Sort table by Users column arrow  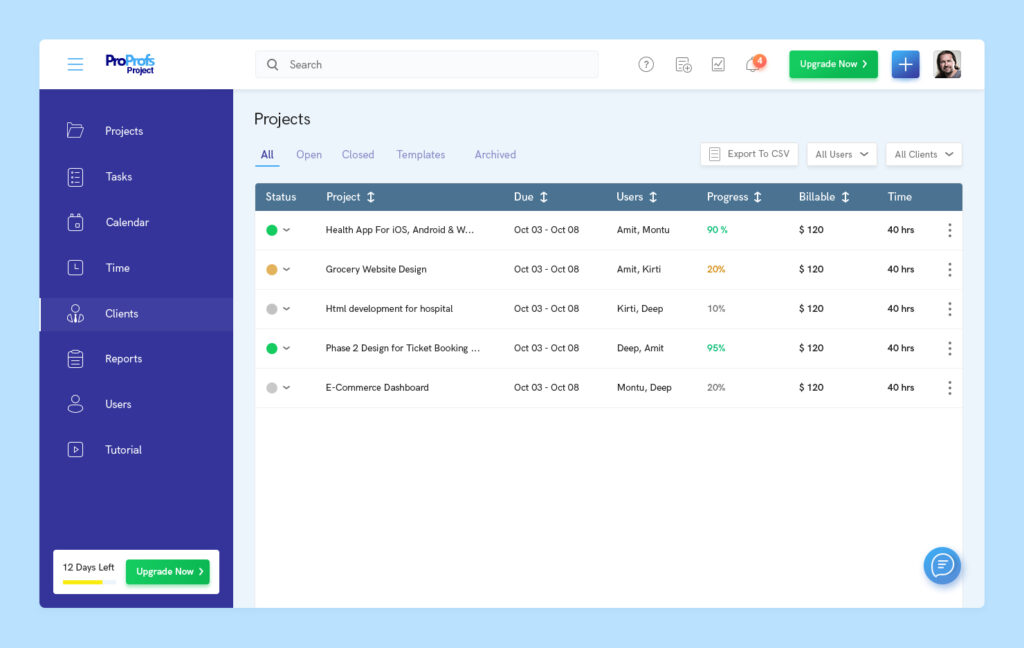[x=652, y=197]
